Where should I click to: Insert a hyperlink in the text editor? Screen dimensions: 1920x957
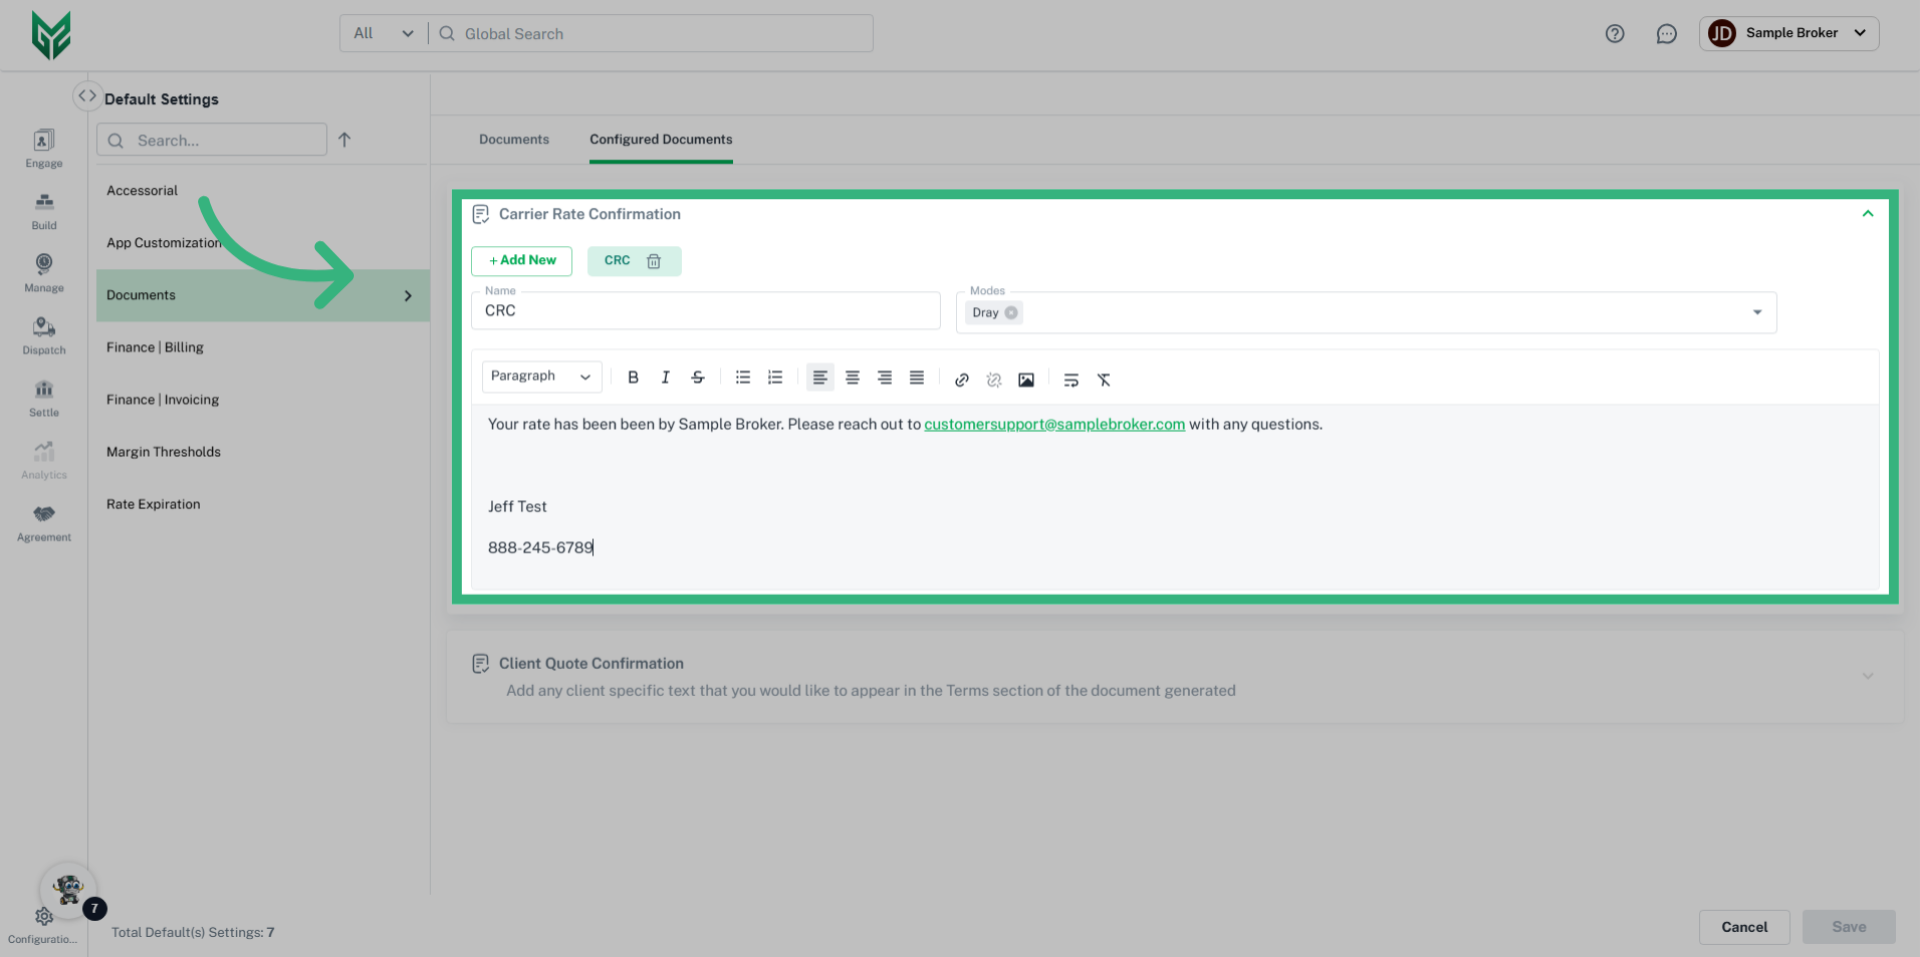click(961, 380)
